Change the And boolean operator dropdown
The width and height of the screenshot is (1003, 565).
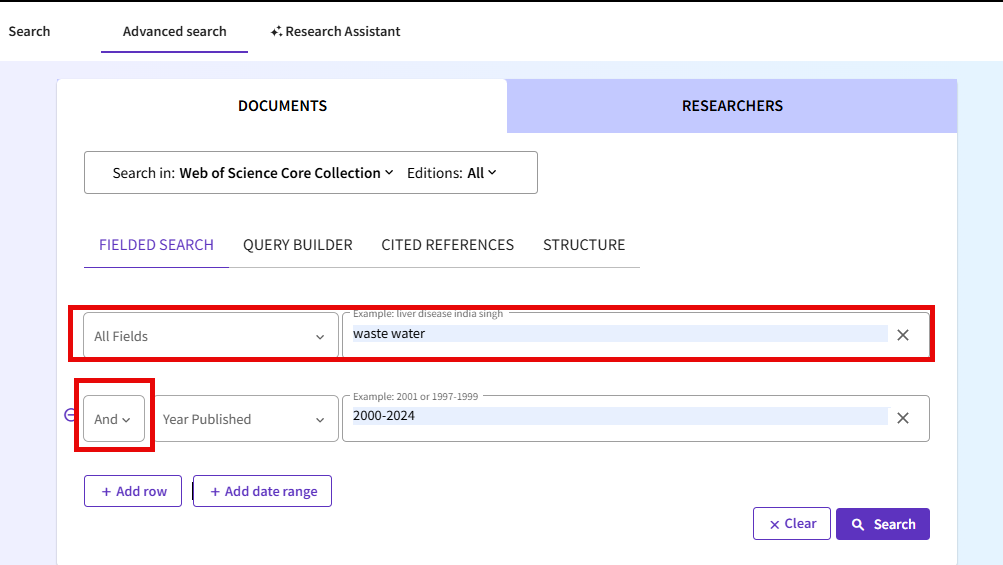click(x=113, y=419)
